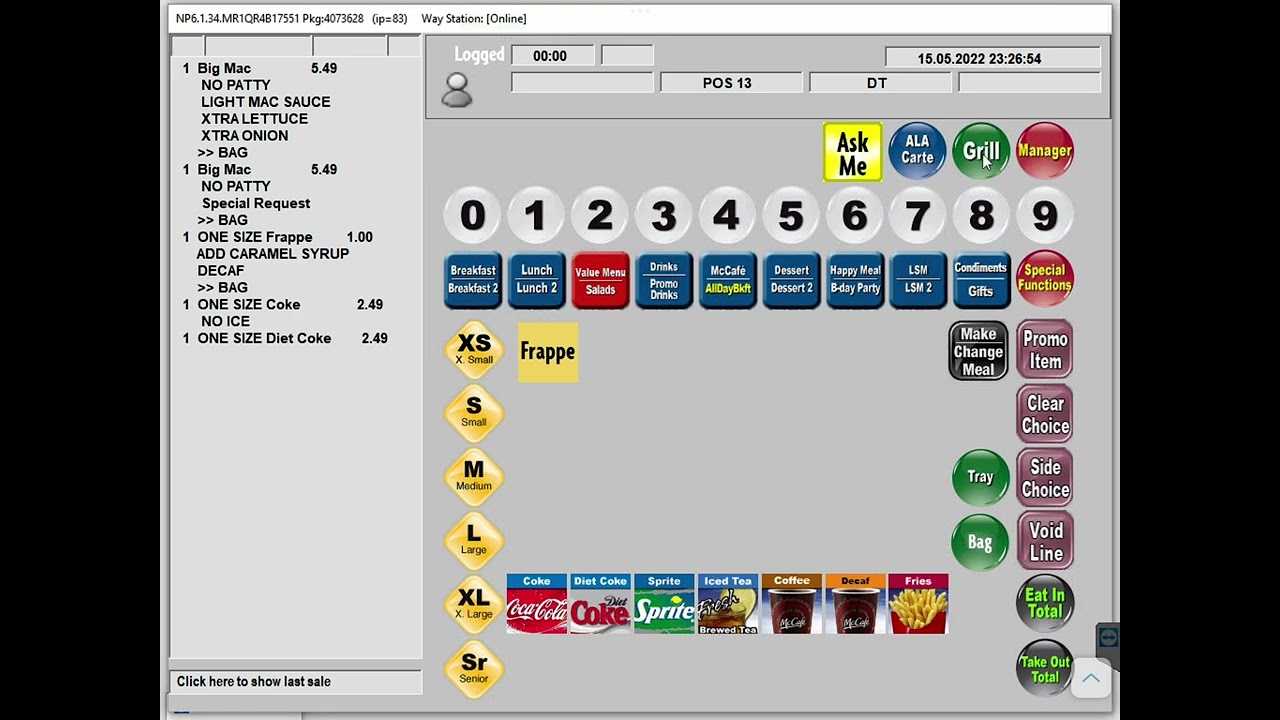The height and width of the screenshot is (720, 1280).
Task: Switch to Value Menu Salads tab
Action: pyautogui.click(x=600, y=280)
